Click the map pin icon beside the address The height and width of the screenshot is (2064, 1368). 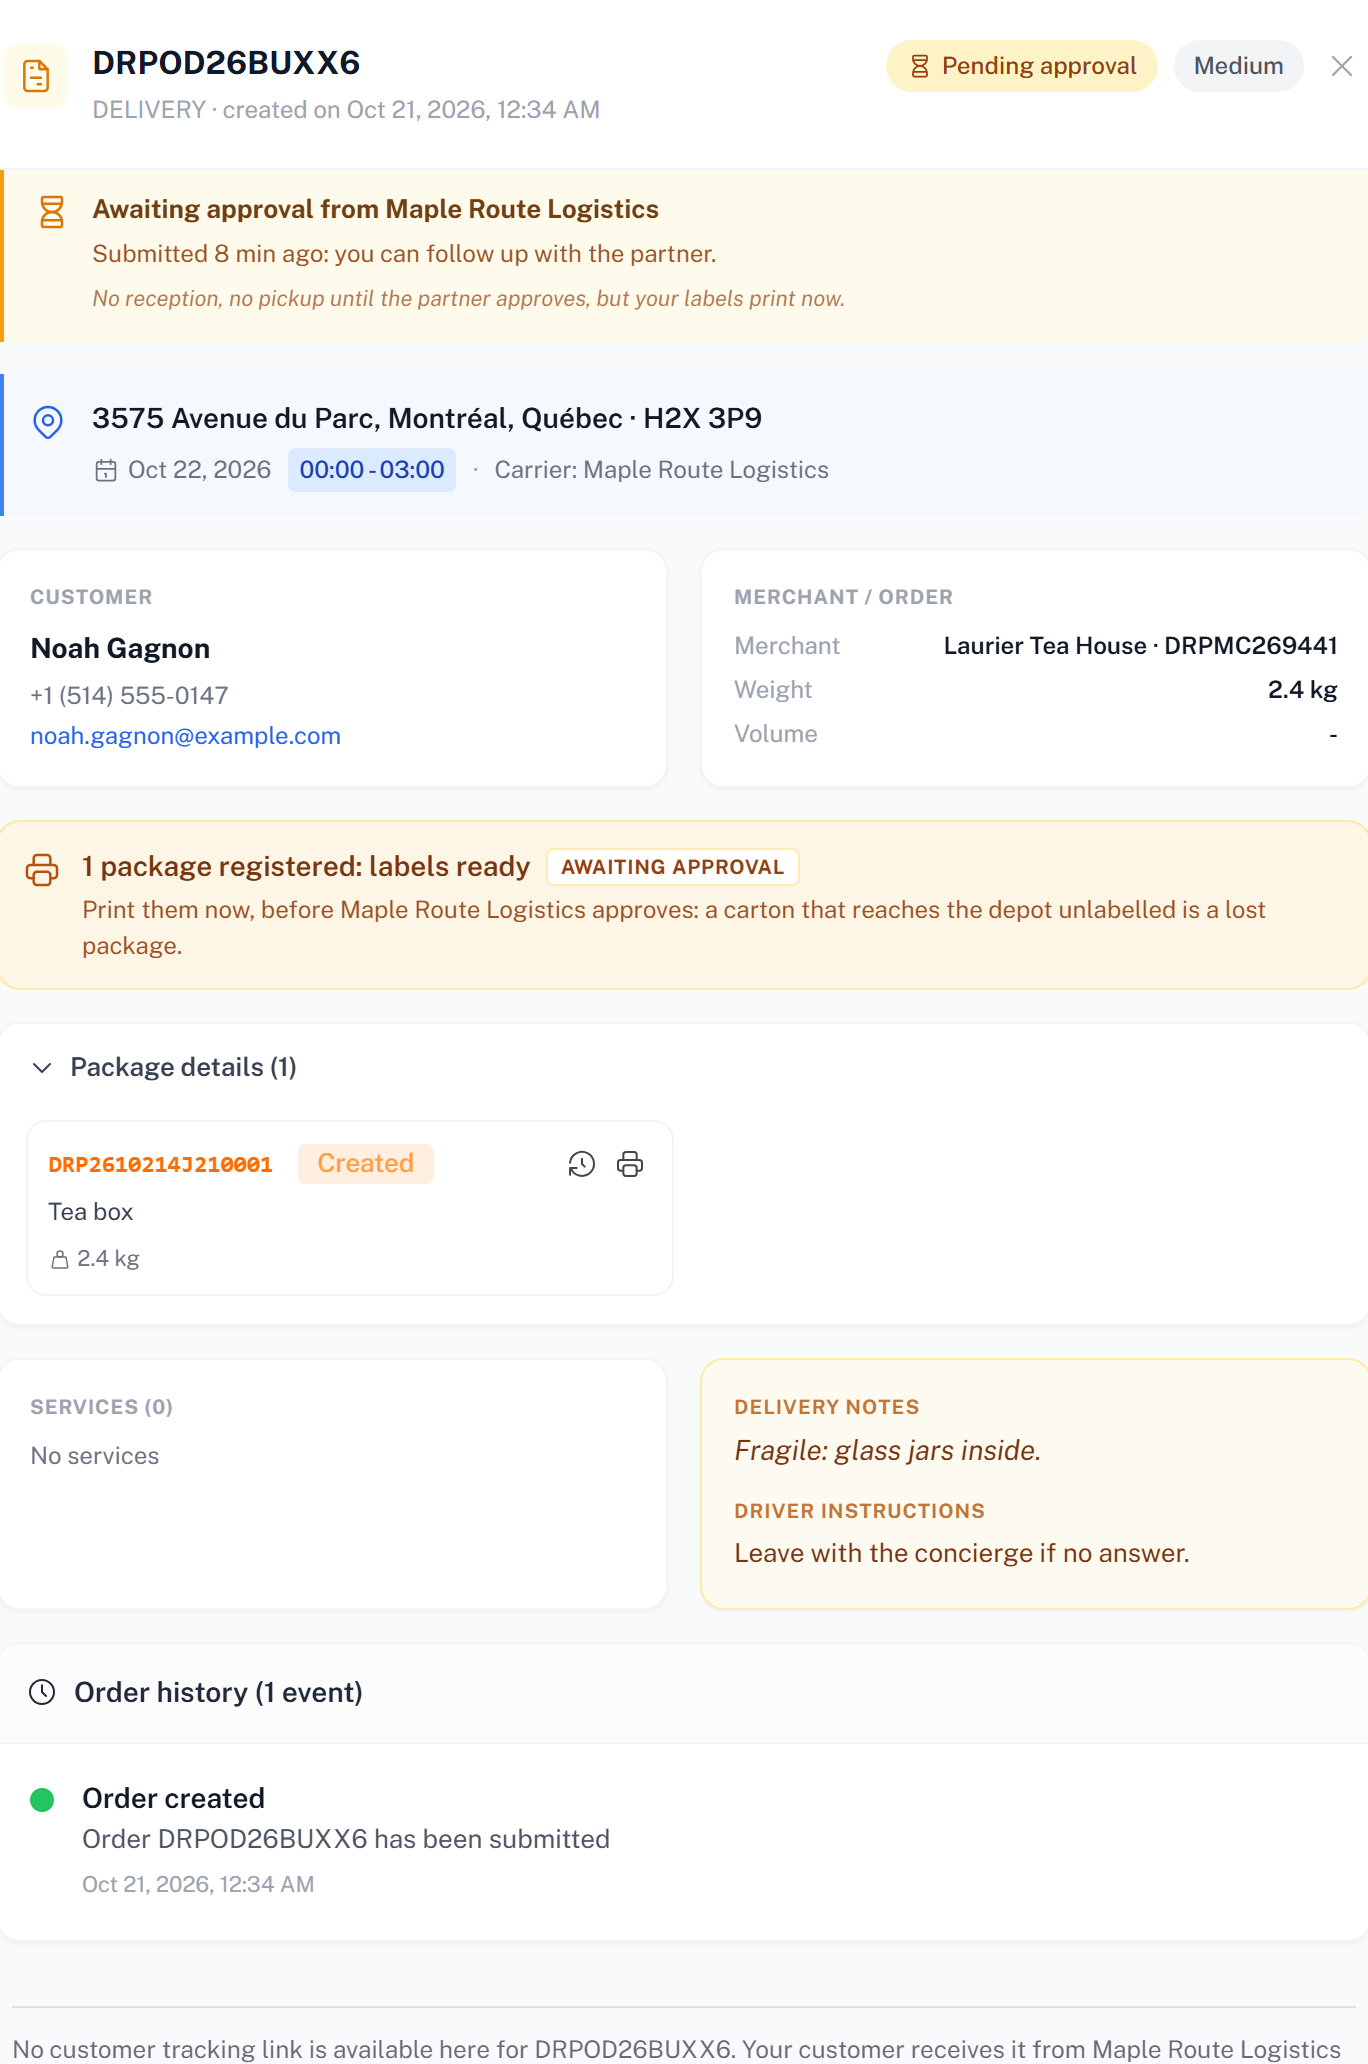pyautogui.click(x=48, y=422)
